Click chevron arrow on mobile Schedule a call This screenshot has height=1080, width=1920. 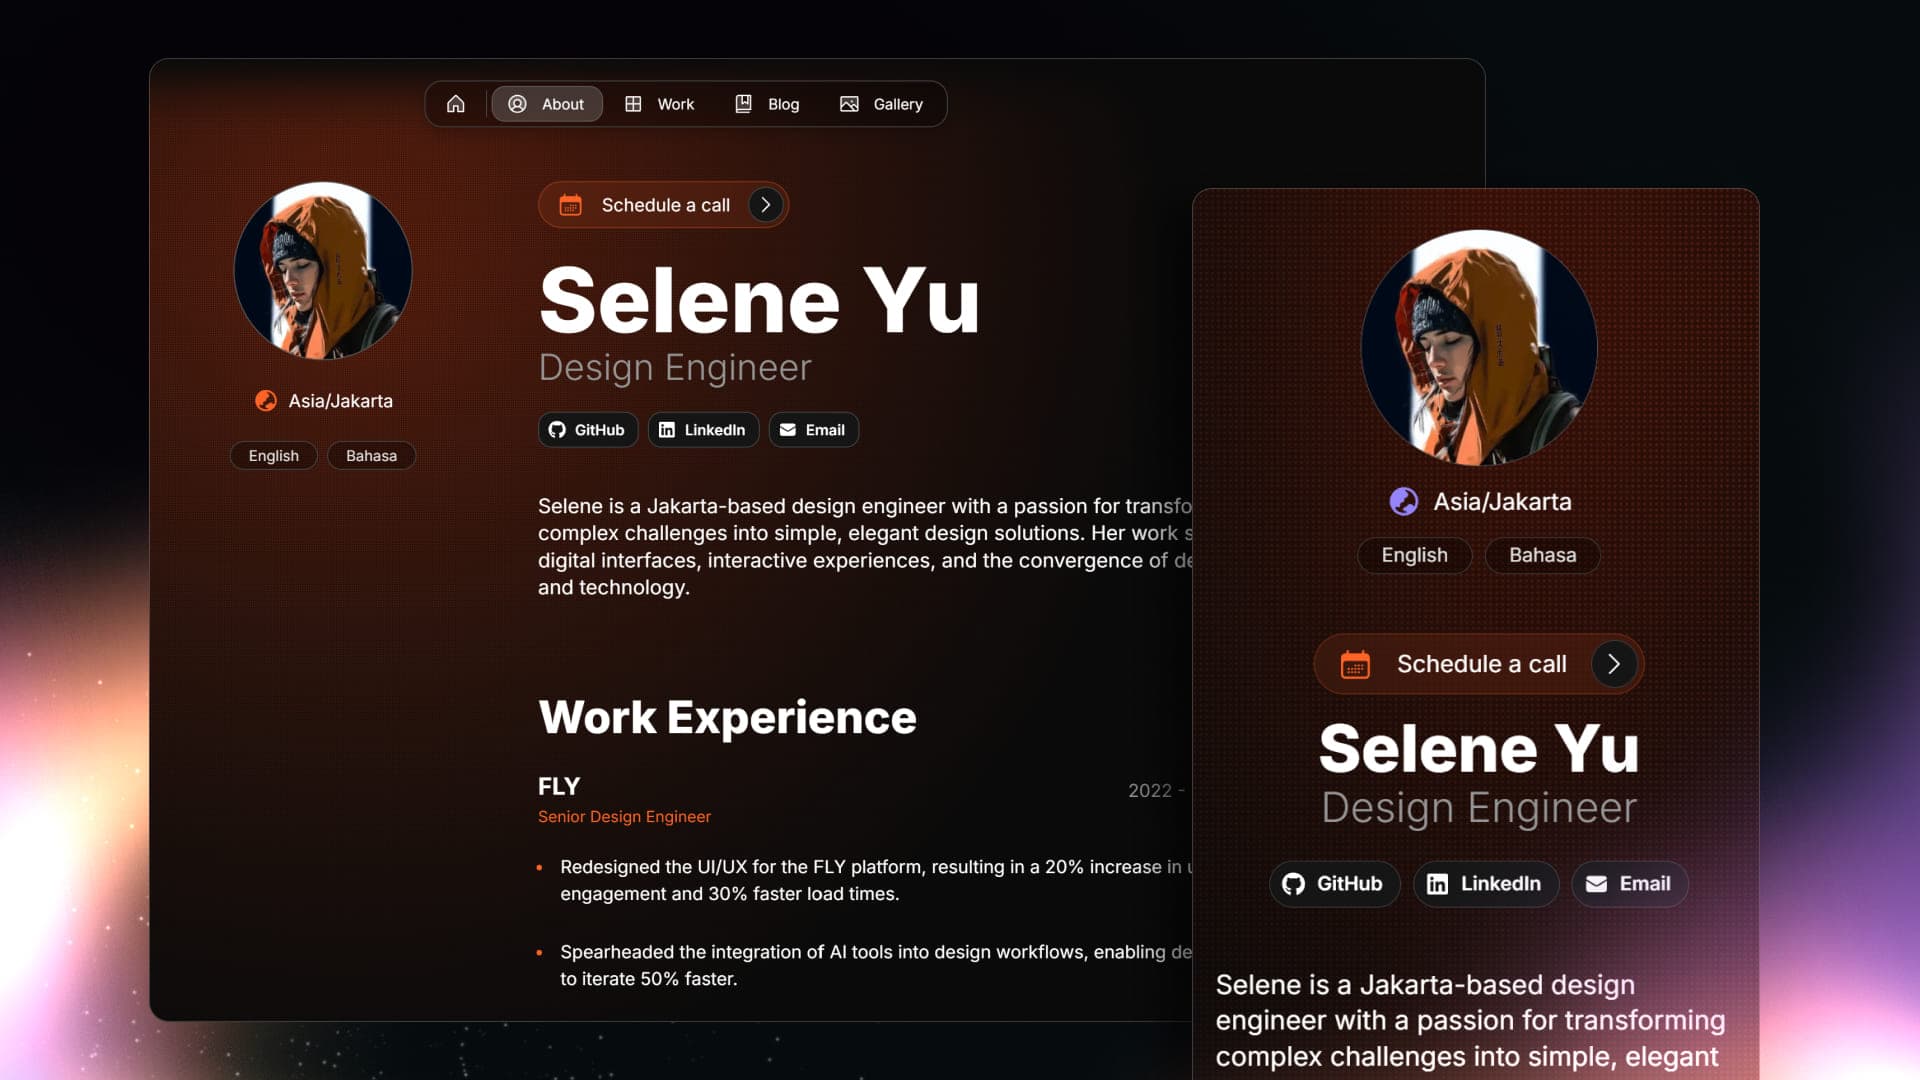[1613, 664]
